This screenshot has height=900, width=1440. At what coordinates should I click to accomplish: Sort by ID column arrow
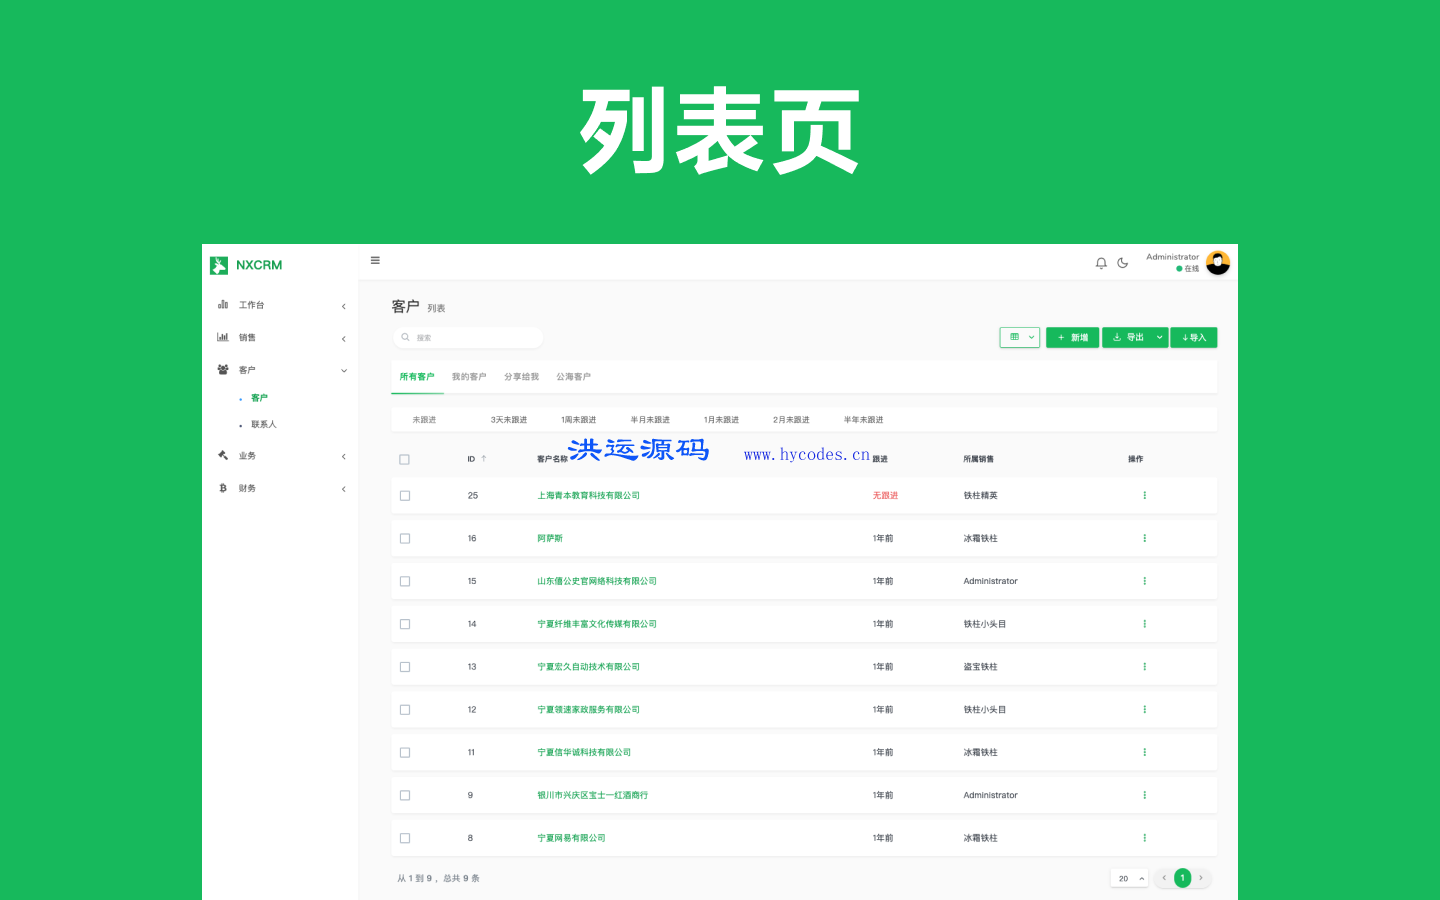click(484, 459)
